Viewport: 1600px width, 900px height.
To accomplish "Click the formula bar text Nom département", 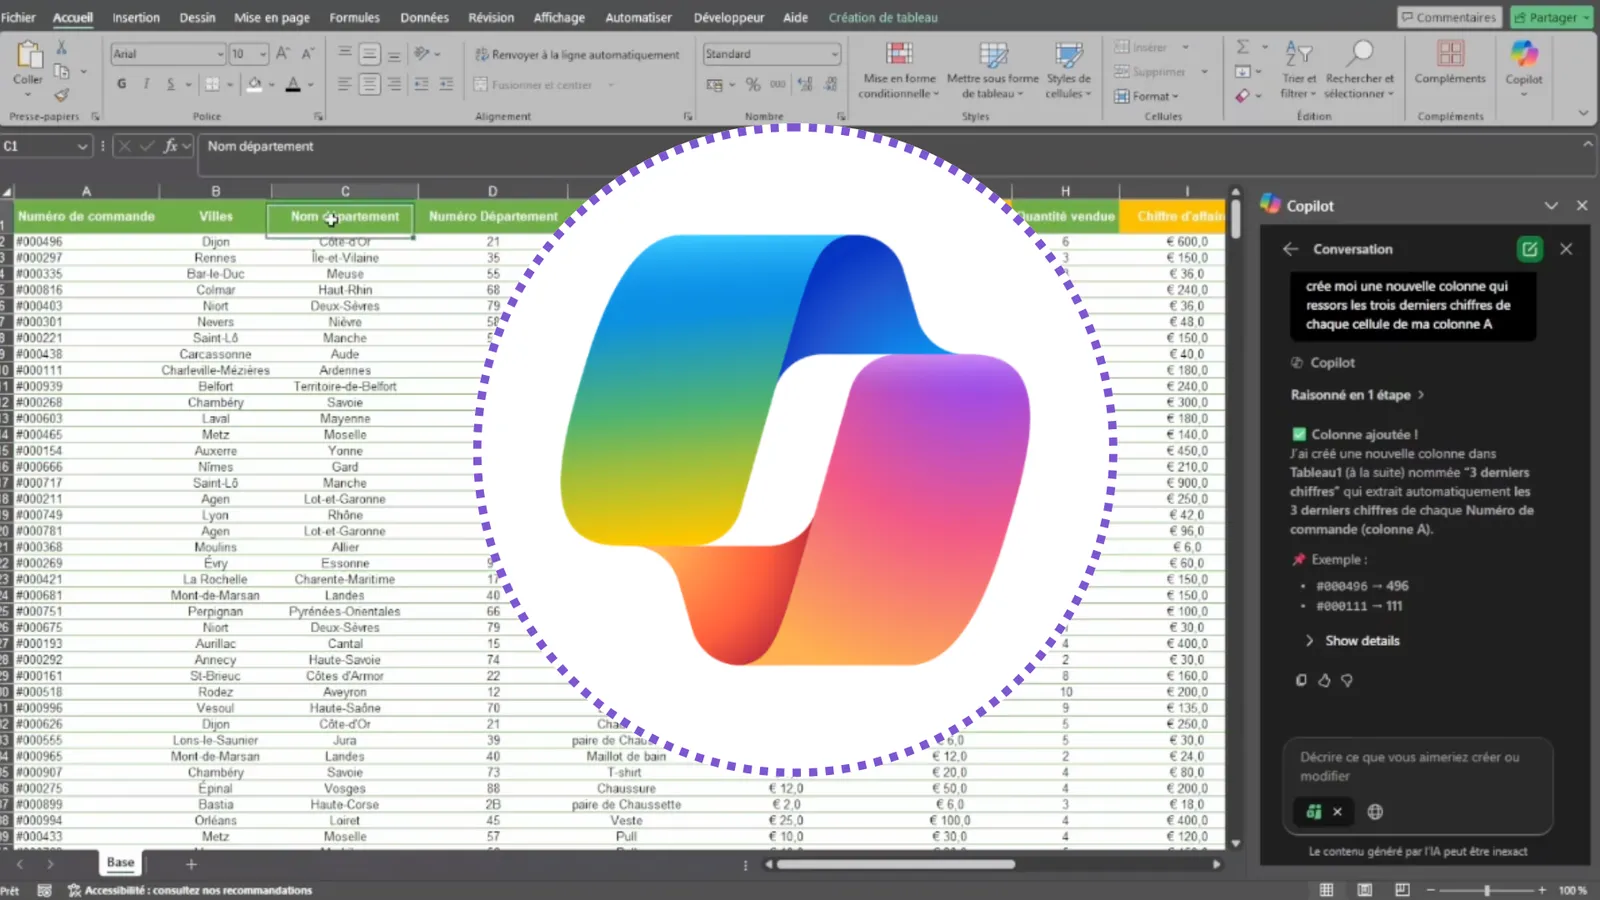I will click(x=260, y=146).
